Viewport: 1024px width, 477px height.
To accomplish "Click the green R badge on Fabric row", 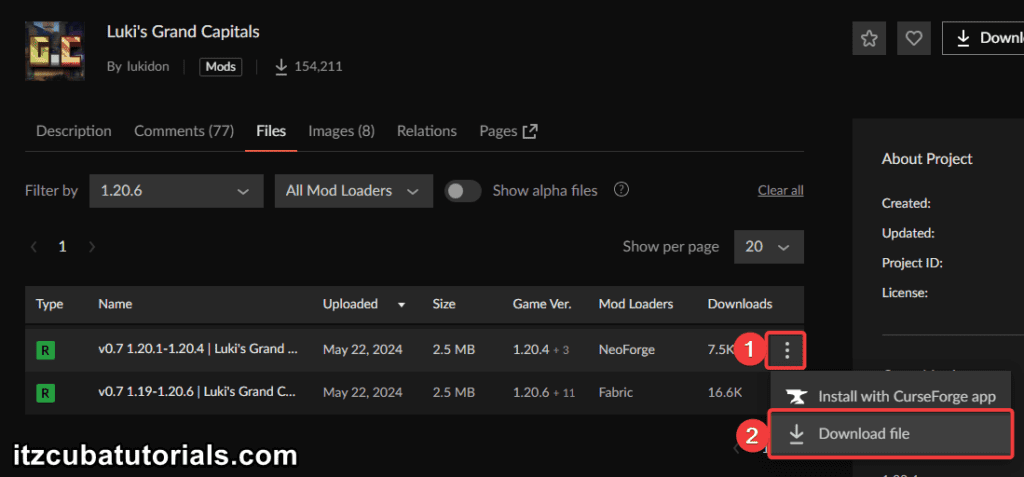I will (x=45, y=392).
